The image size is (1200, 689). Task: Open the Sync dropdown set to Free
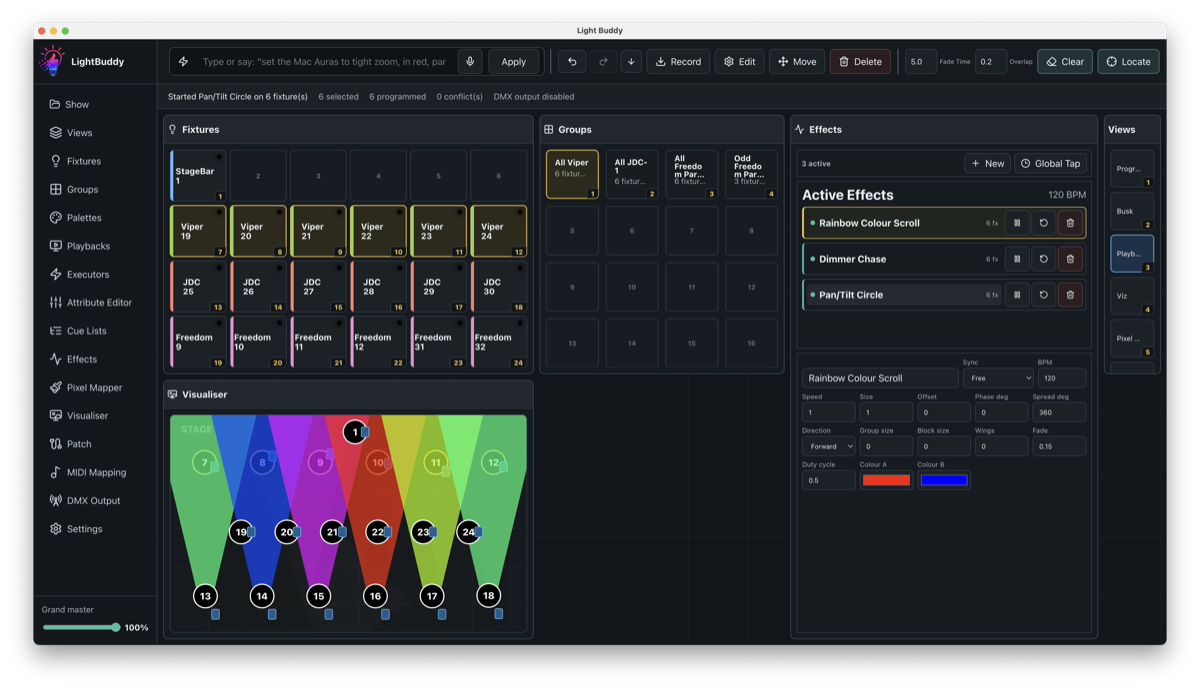tap(998, 378)
